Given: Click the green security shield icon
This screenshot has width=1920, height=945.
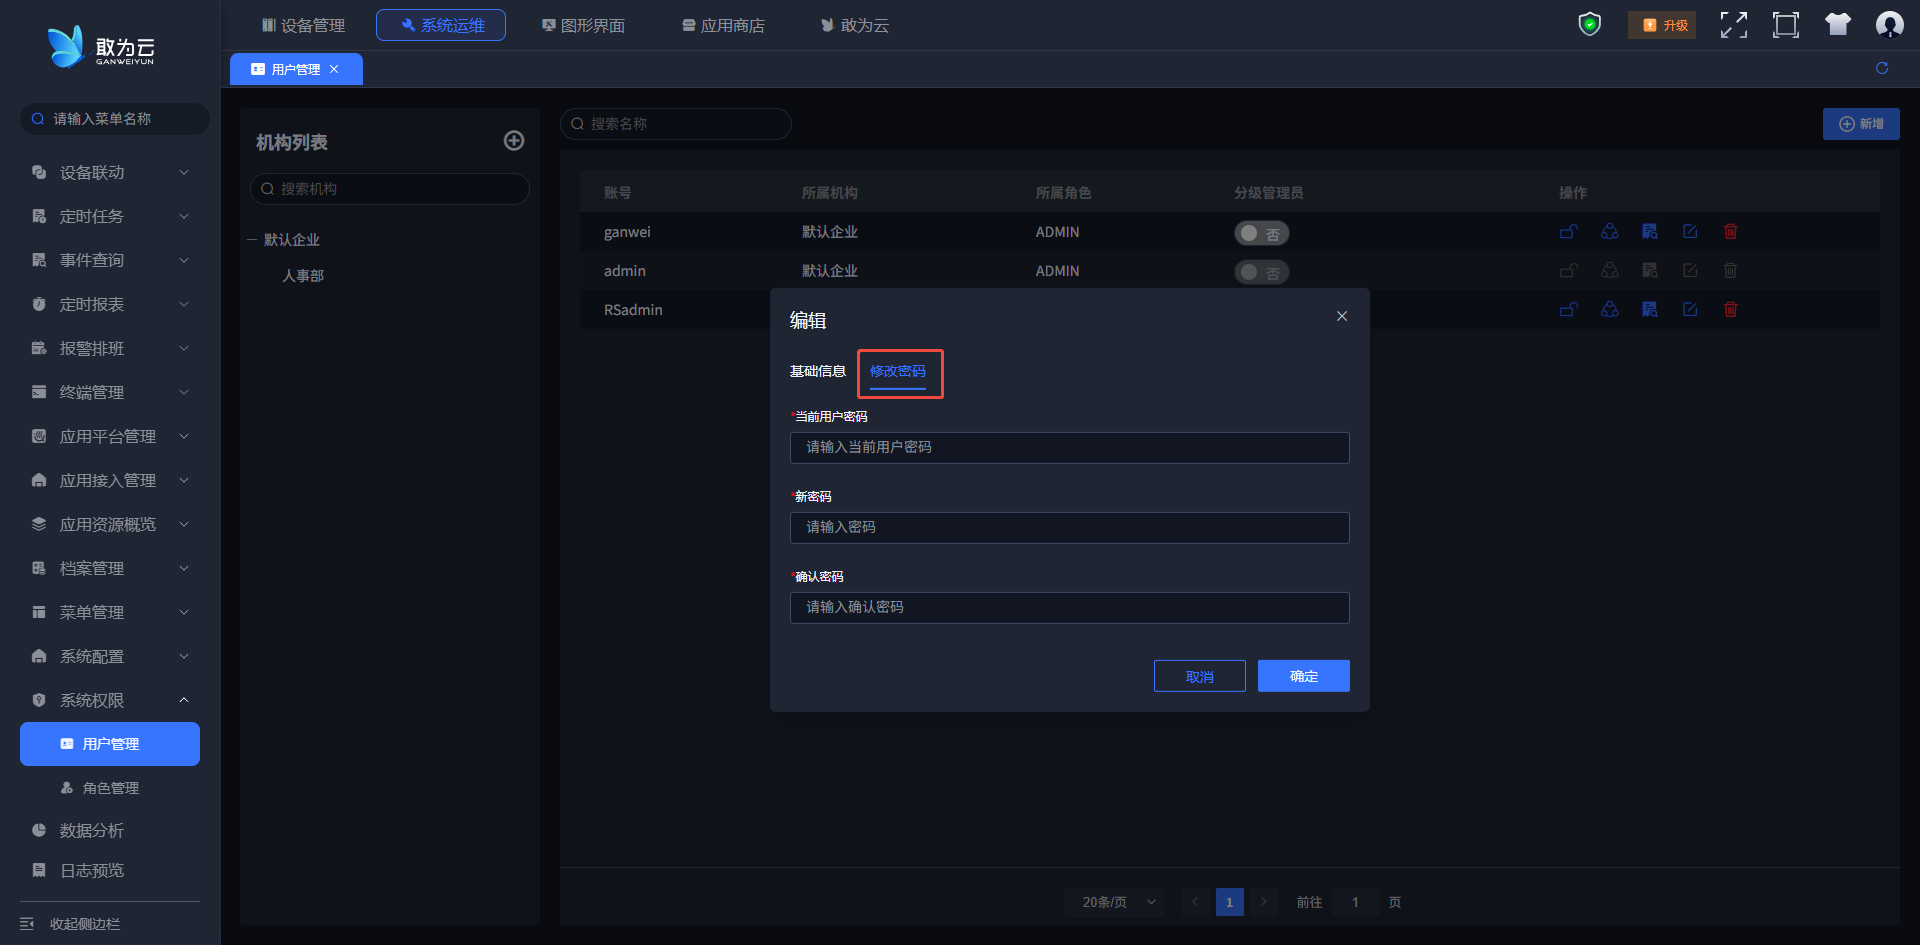Looking at the screenshot, I should (1589, 25).
